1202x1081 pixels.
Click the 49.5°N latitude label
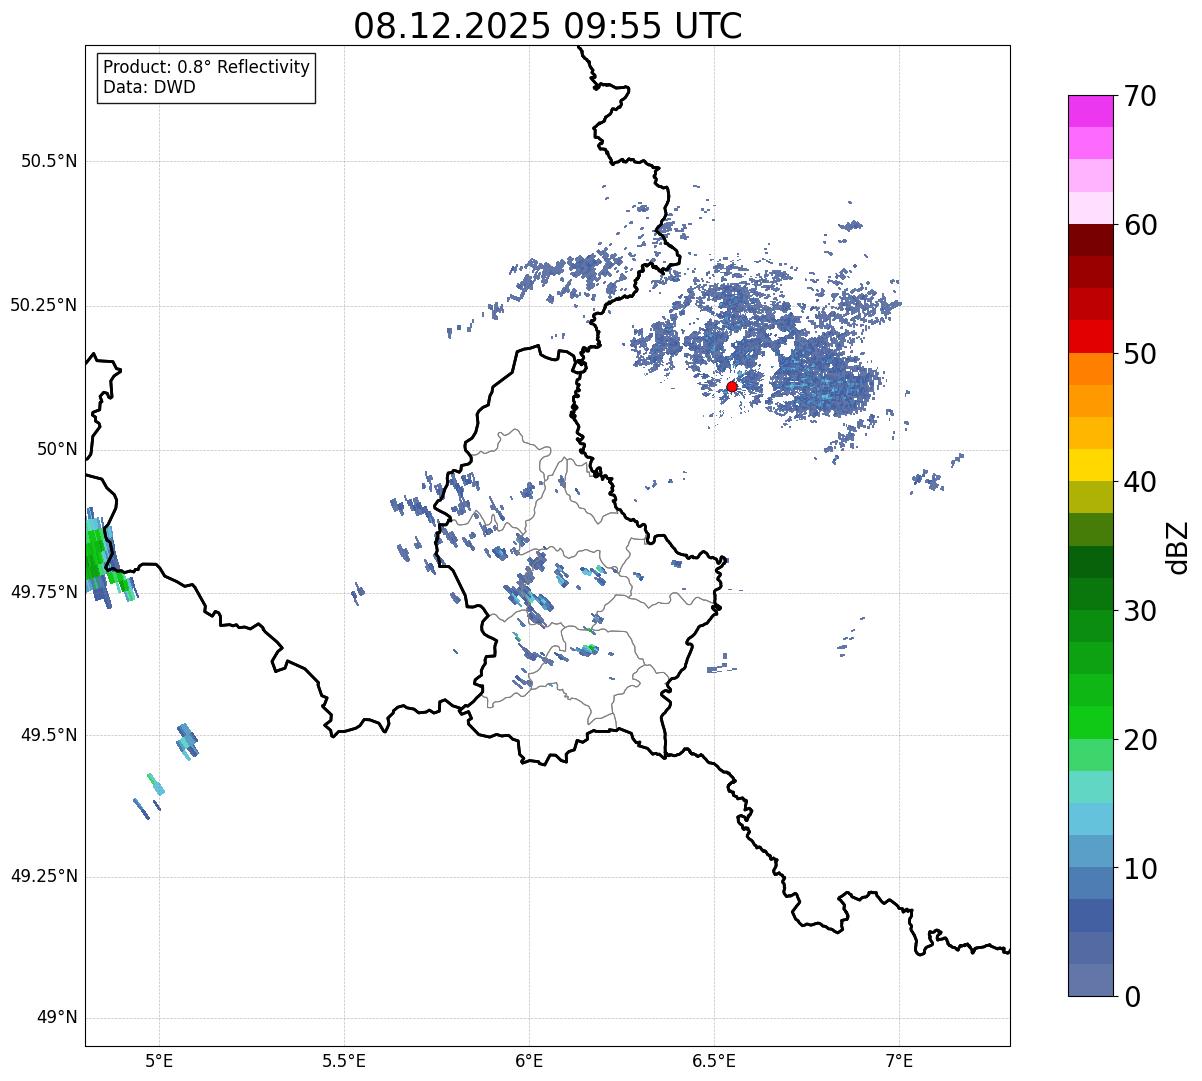click(49, 735)
